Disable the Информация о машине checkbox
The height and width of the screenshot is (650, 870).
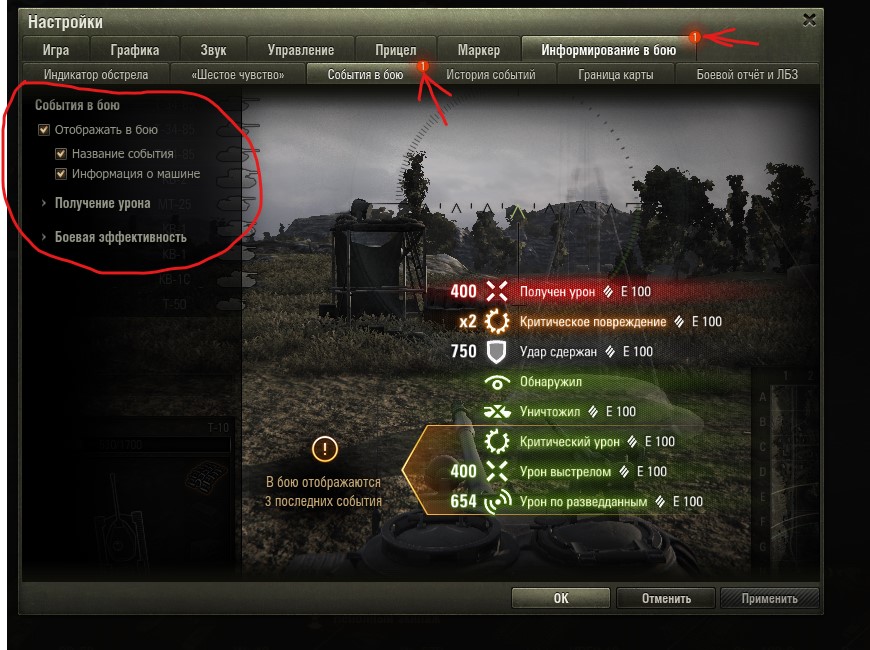click(61, 174)
